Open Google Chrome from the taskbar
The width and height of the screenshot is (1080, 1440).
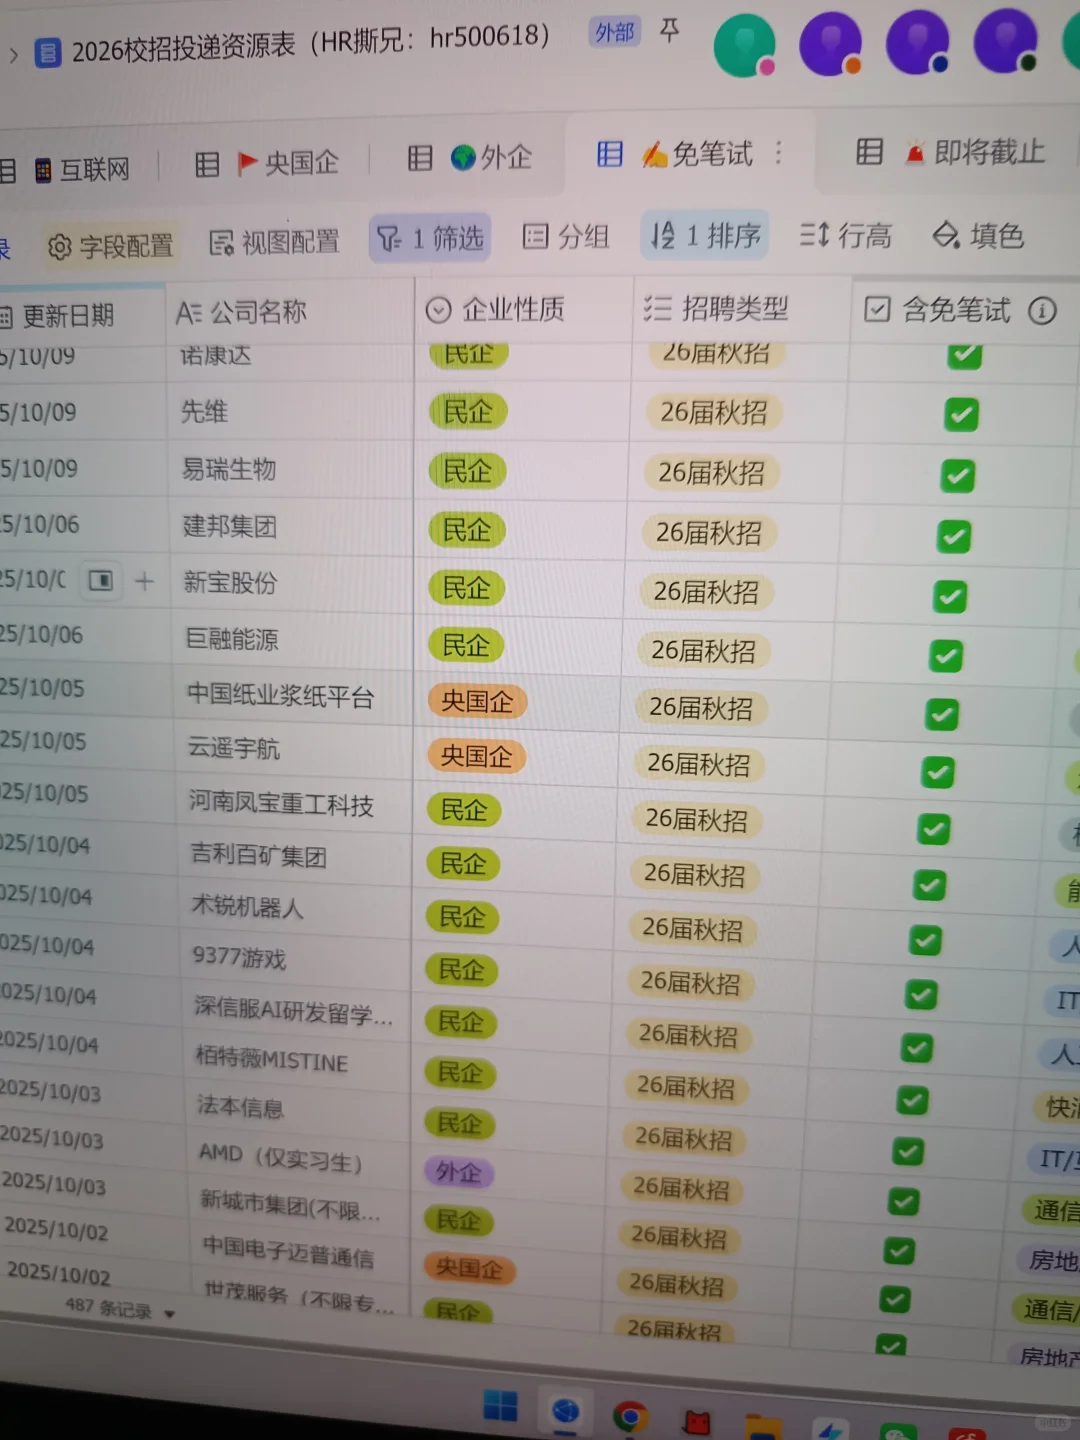point(631,1416)
